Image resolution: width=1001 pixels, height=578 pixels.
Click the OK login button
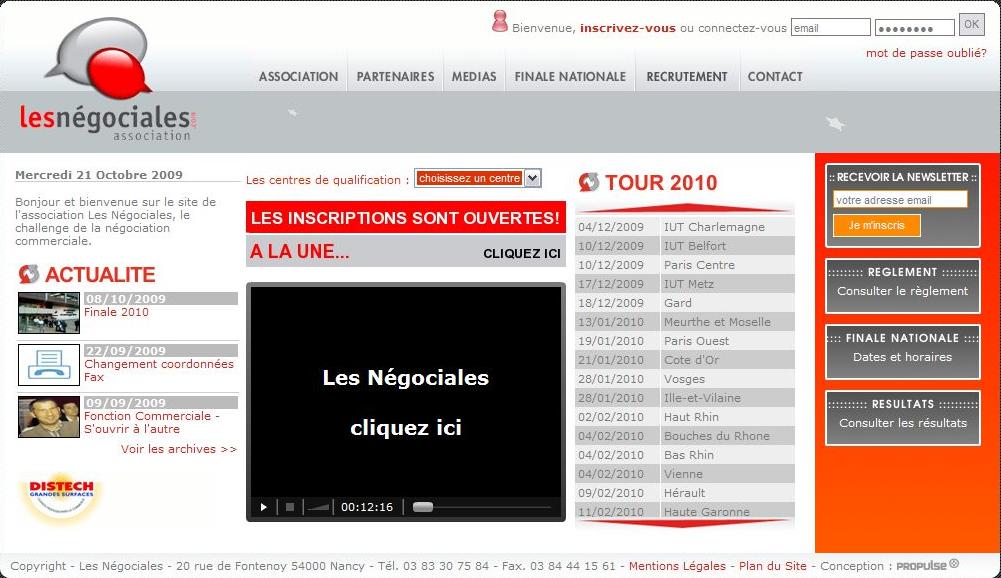pyautogui.click(x=972, y=24)
